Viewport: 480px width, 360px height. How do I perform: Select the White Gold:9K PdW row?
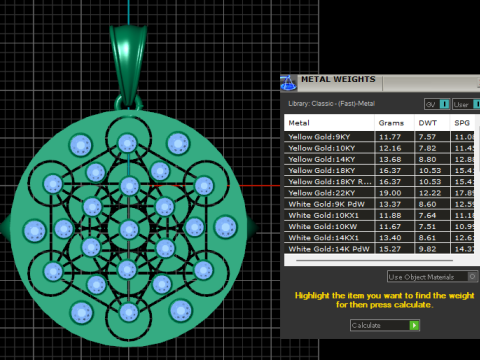pyautogui.click(x=379, y=204)
